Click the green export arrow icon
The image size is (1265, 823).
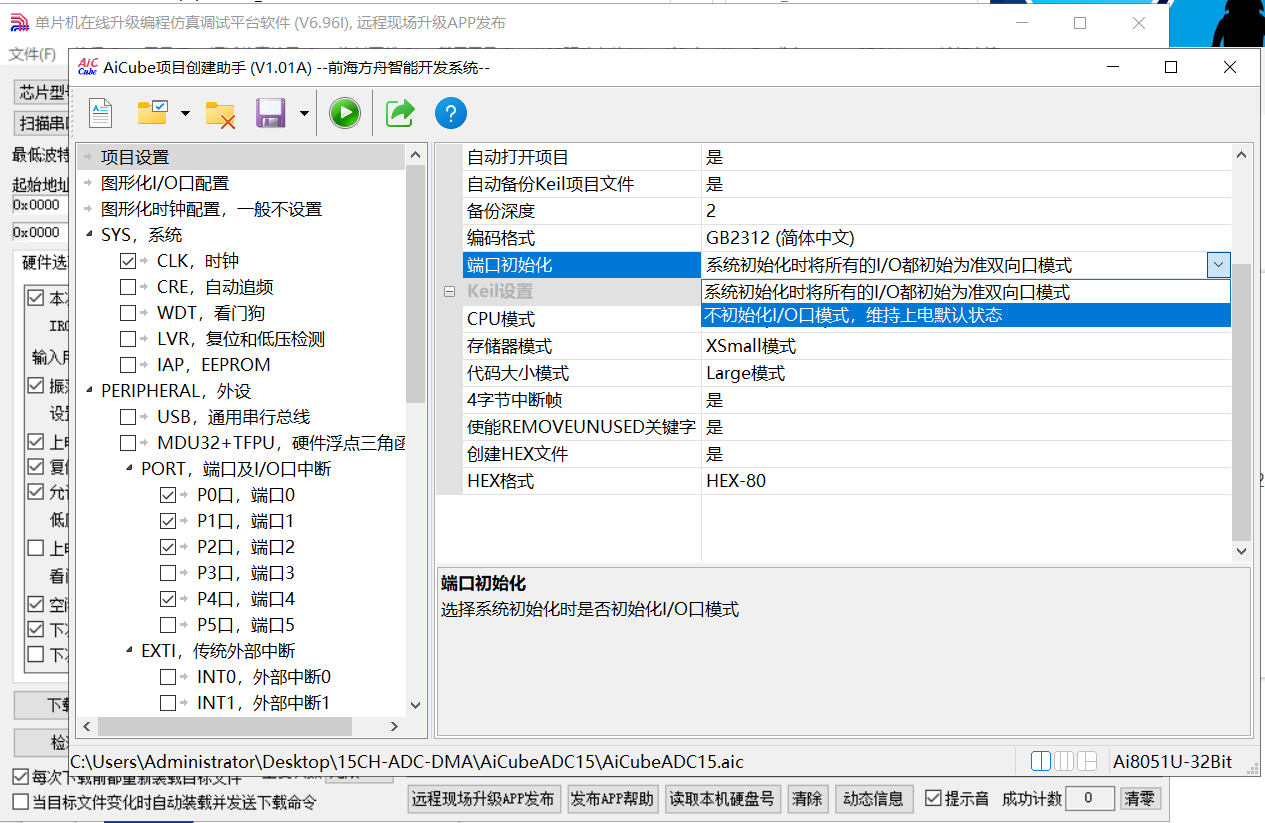tap(400, 113)
